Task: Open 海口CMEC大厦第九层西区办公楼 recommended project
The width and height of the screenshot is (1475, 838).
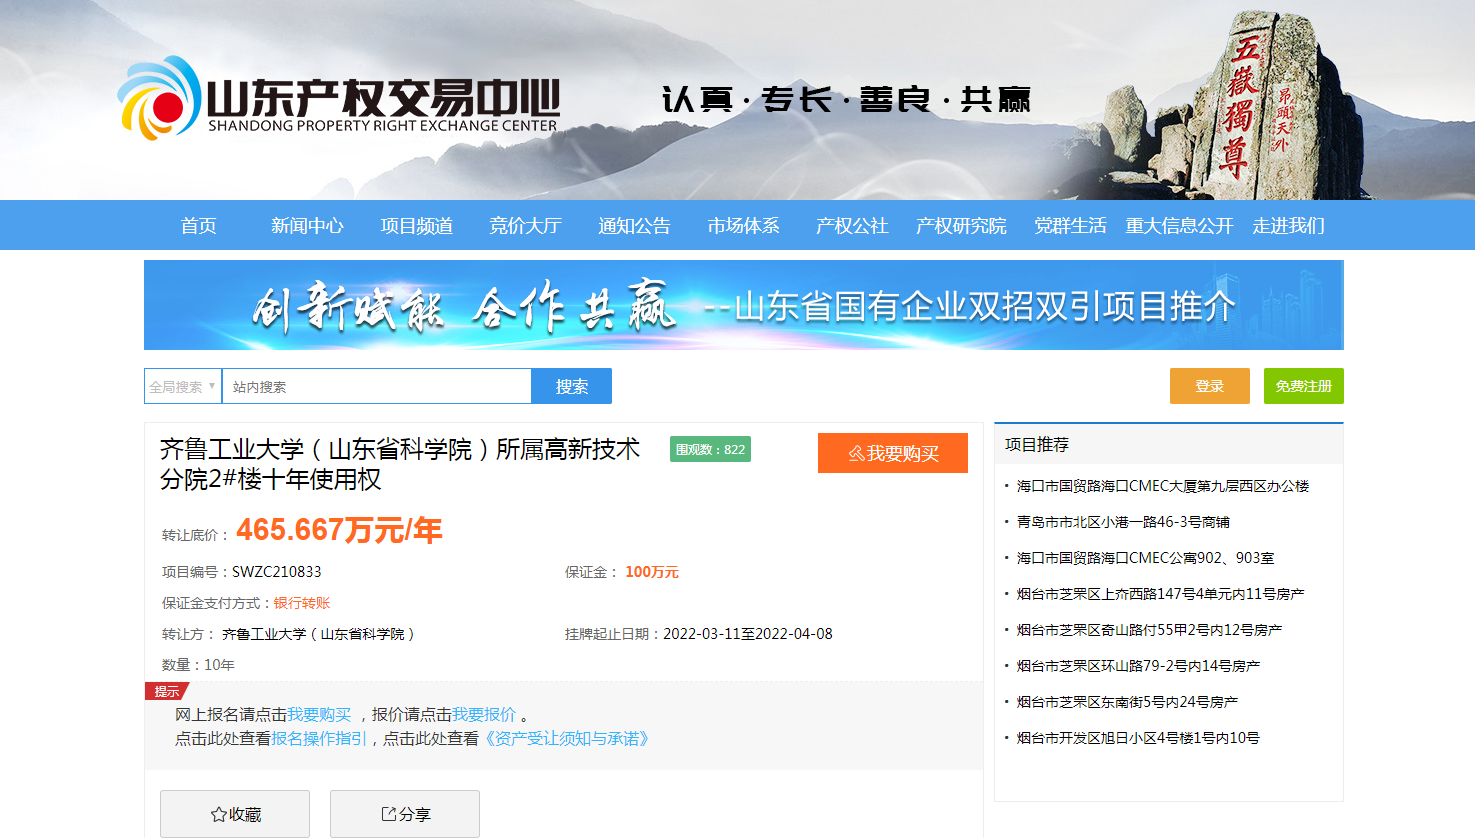Action: click(x=1162, y=486)
